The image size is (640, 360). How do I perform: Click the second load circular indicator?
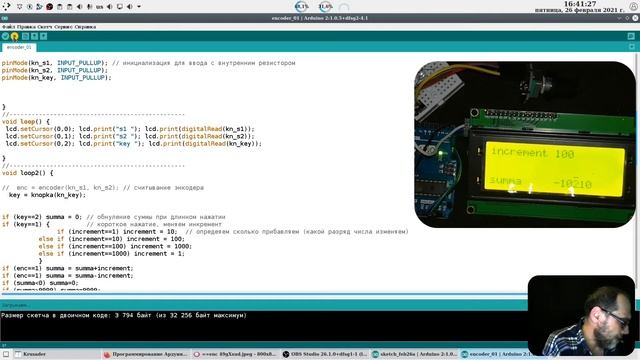coord(325,7)
